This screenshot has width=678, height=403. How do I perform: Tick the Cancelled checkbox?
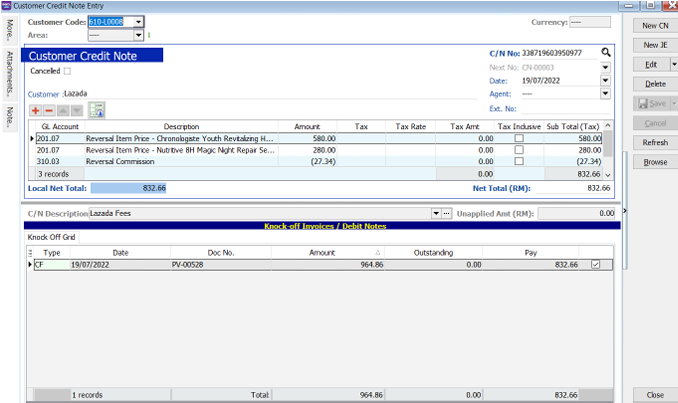point(67,71)
